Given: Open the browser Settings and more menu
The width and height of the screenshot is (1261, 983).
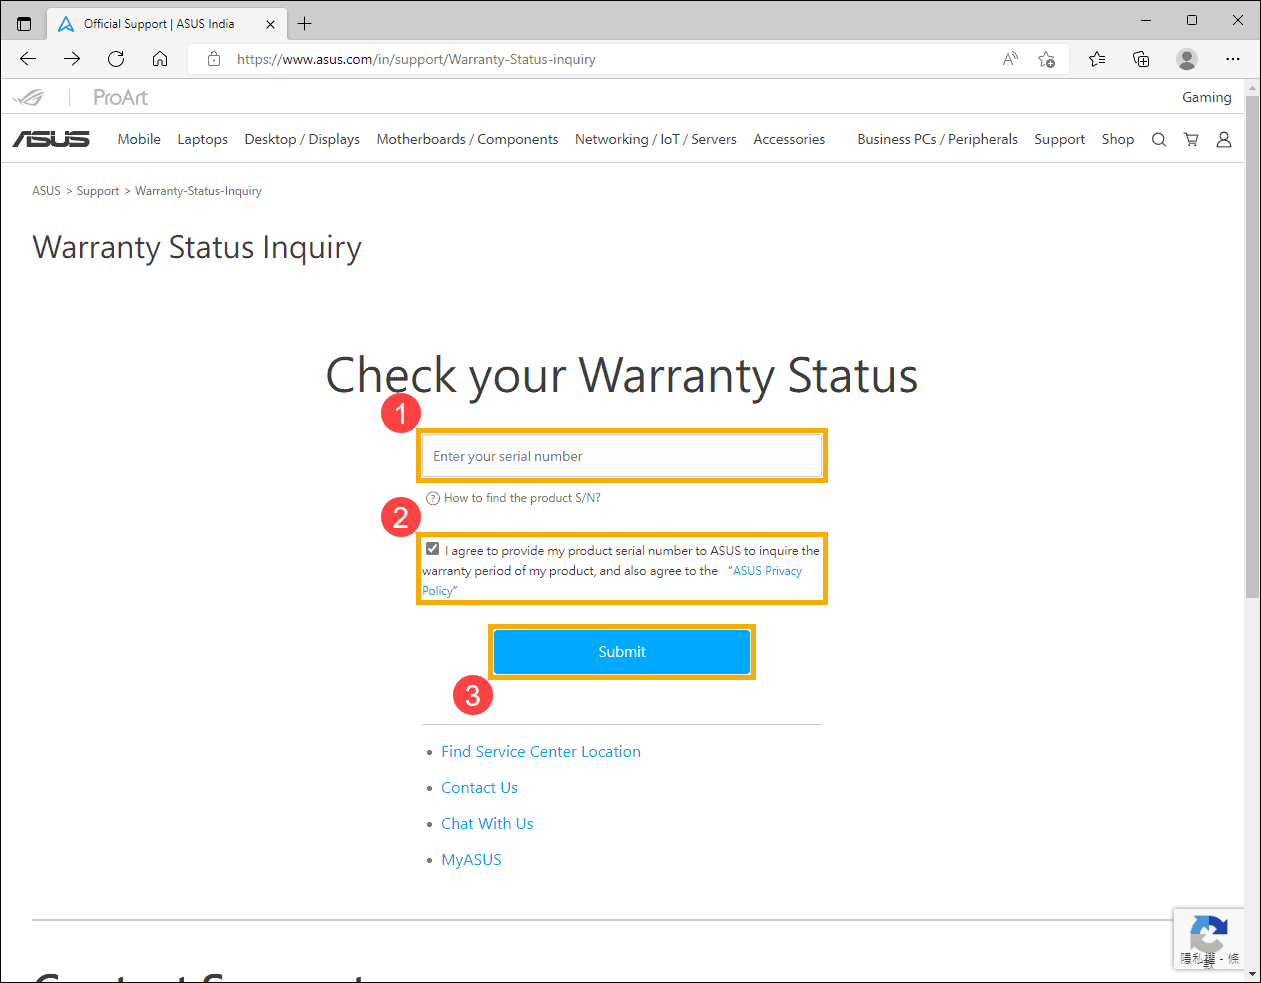Looking at the screenshot, I should pyautogui.click(x=1233, y=59).
